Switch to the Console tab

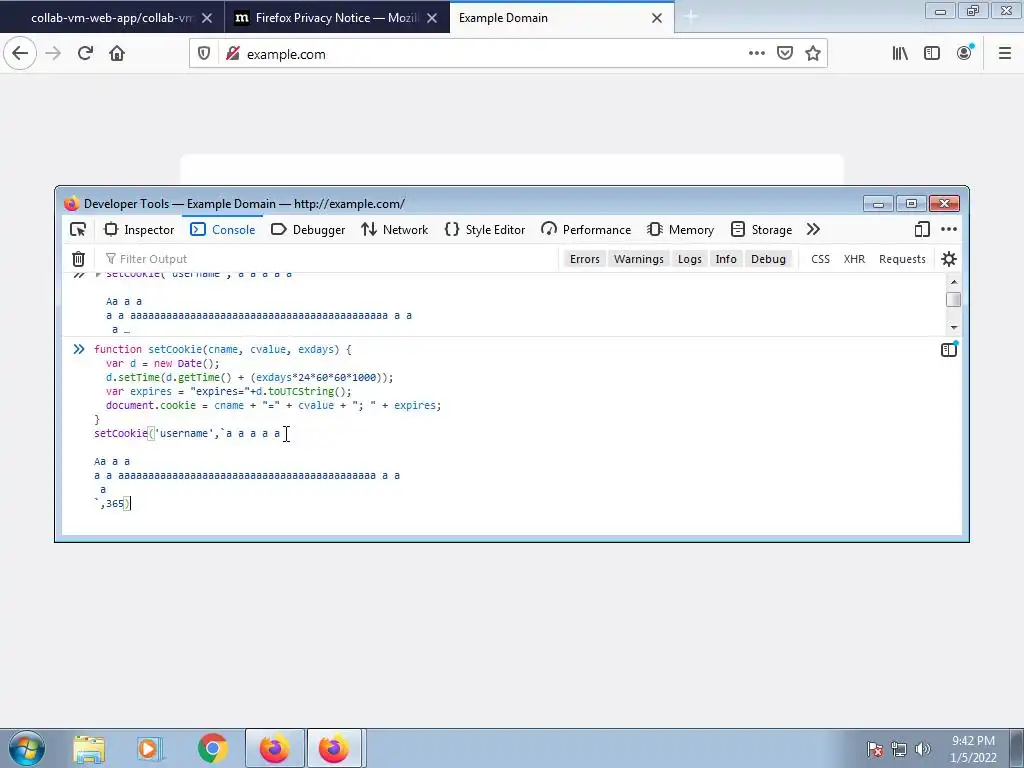pos(223,229)
